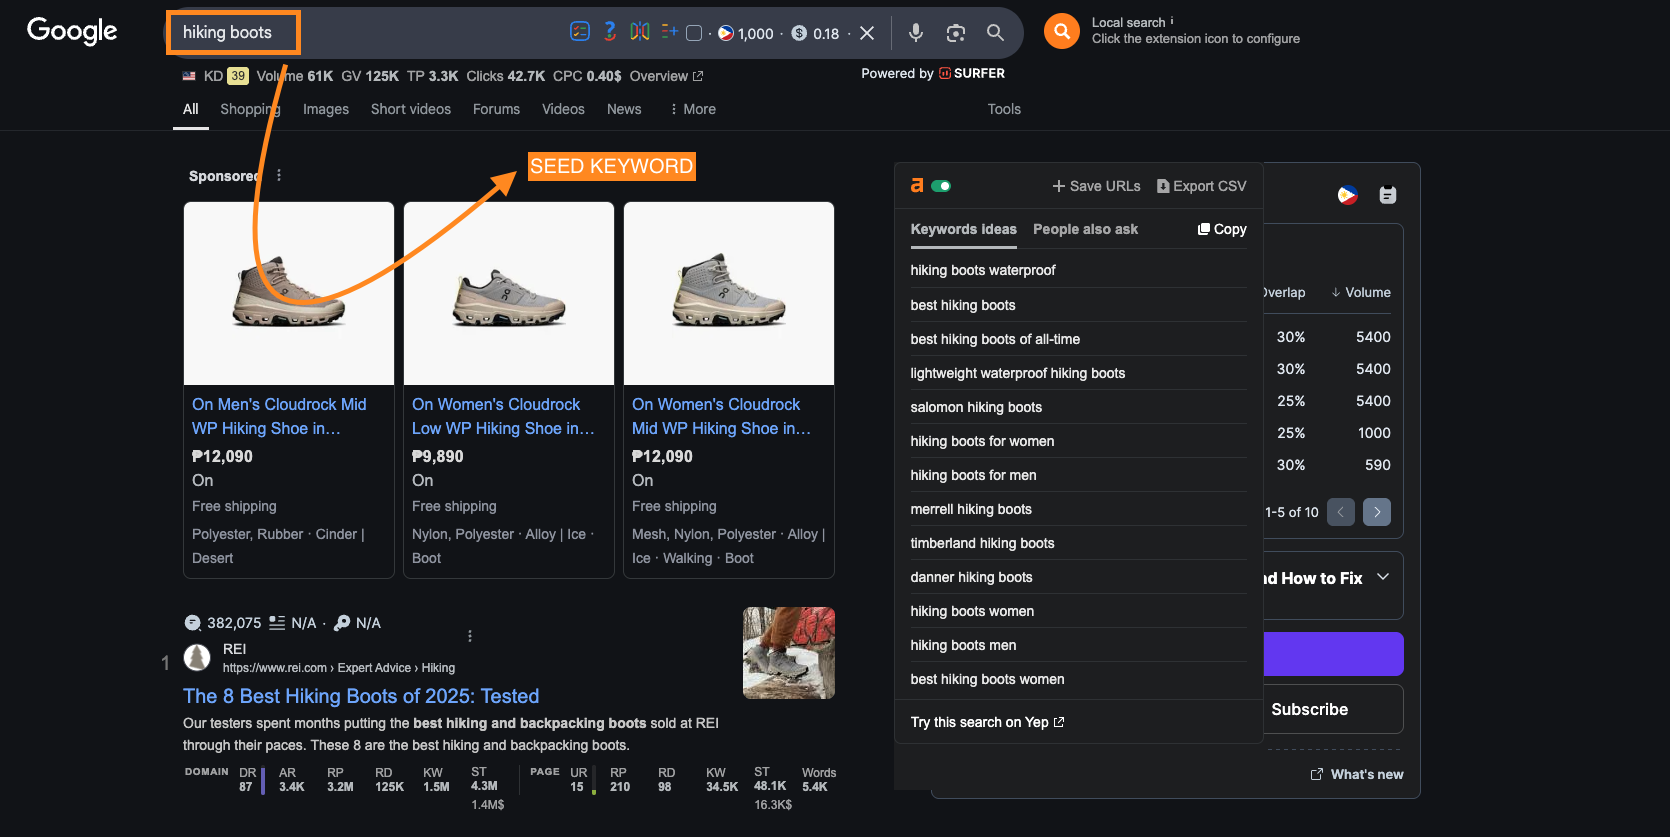The height and width of the screenshot is (837, 1670).
Task: Select the Keywords ideas tab
Action: pyautogui.click(x=963, y=229)
